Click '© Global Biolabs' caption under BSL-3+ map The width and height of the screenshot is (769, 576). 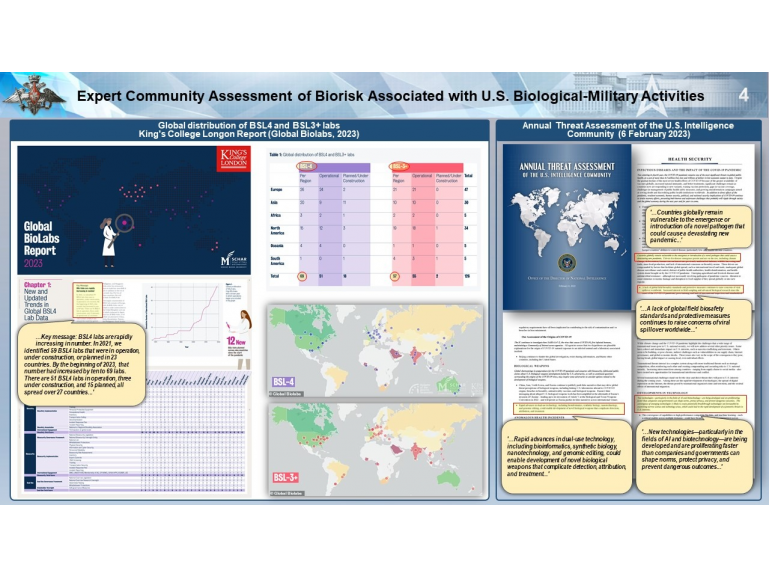(x=287, y=493)
